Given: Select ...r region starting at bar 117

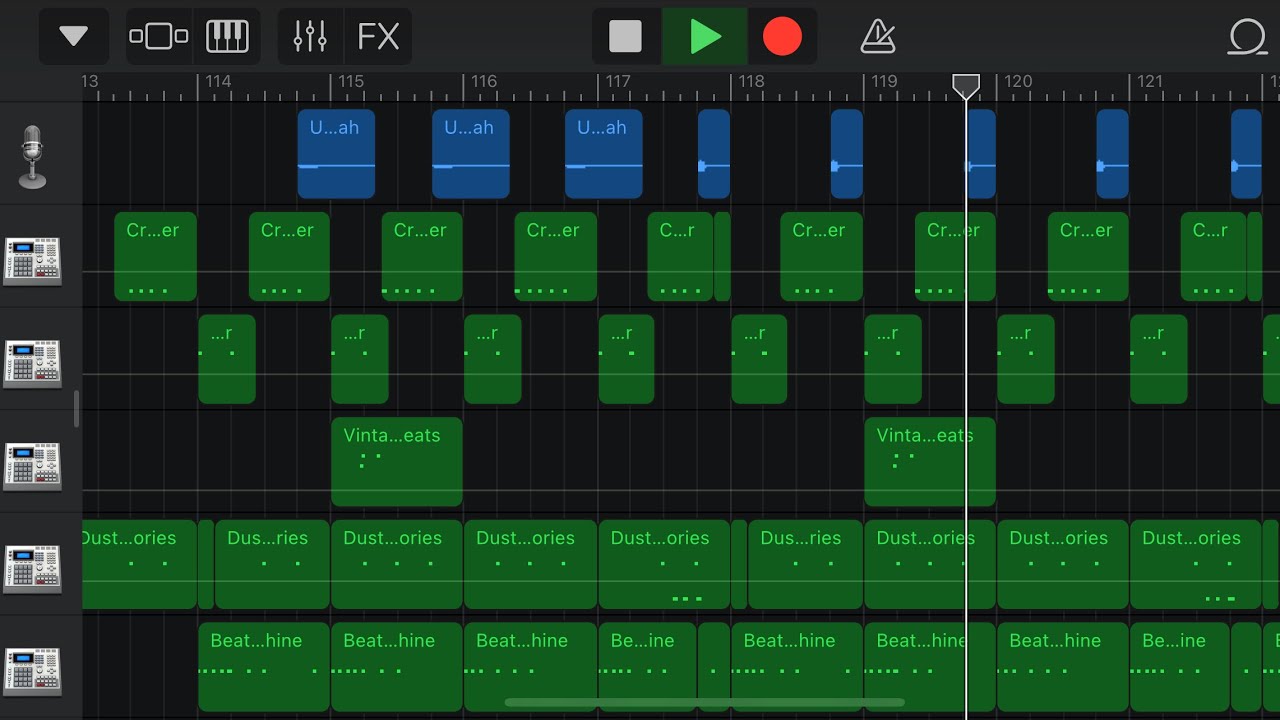Looking at the screenshot, I should (x=627, y=359).
